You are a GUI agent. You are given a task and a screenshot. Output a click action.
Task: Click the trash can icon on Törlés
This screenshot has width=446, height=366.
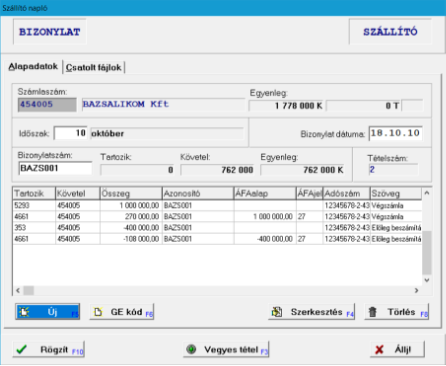point(372,312)
